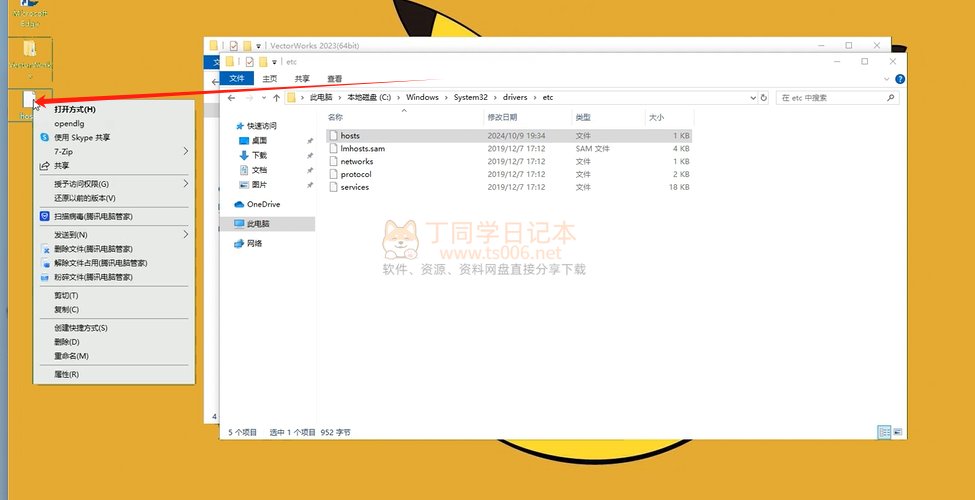Choose 剪切(T) in context menu
The height and width of the screenshot is (500, 975).
tap(114, 295)
